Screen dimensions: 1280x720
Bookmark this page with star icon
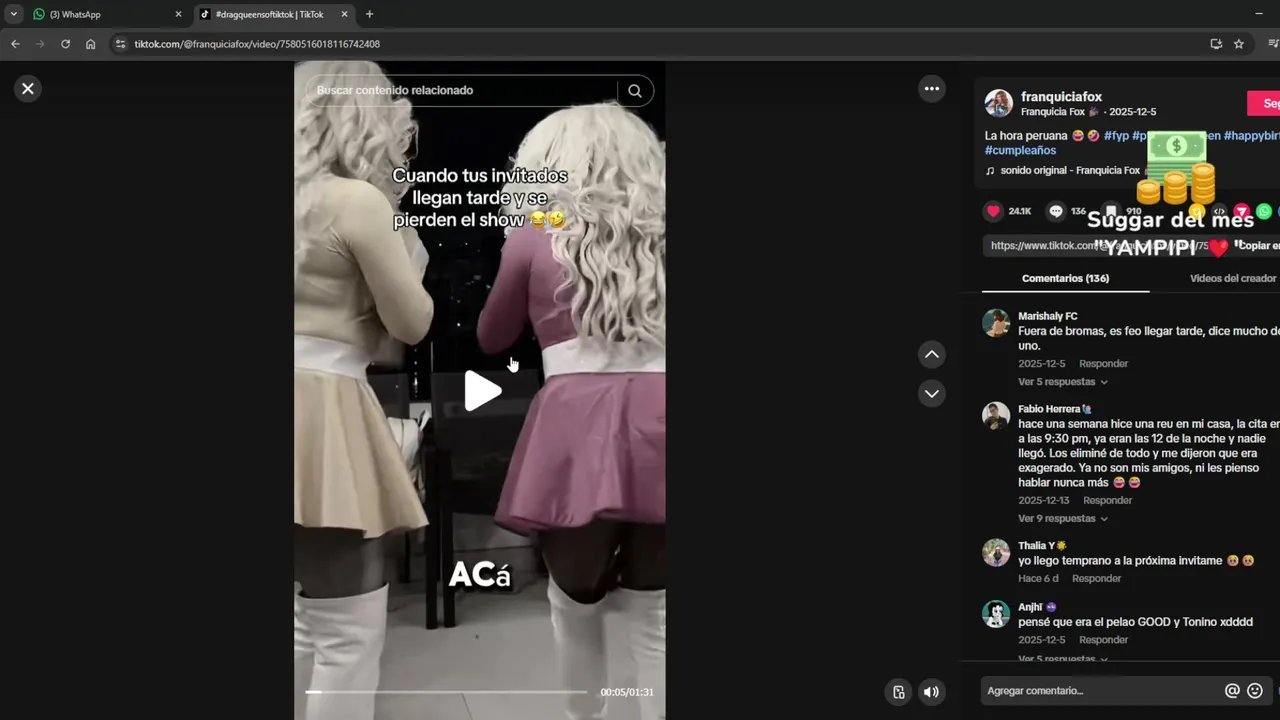1239,44
